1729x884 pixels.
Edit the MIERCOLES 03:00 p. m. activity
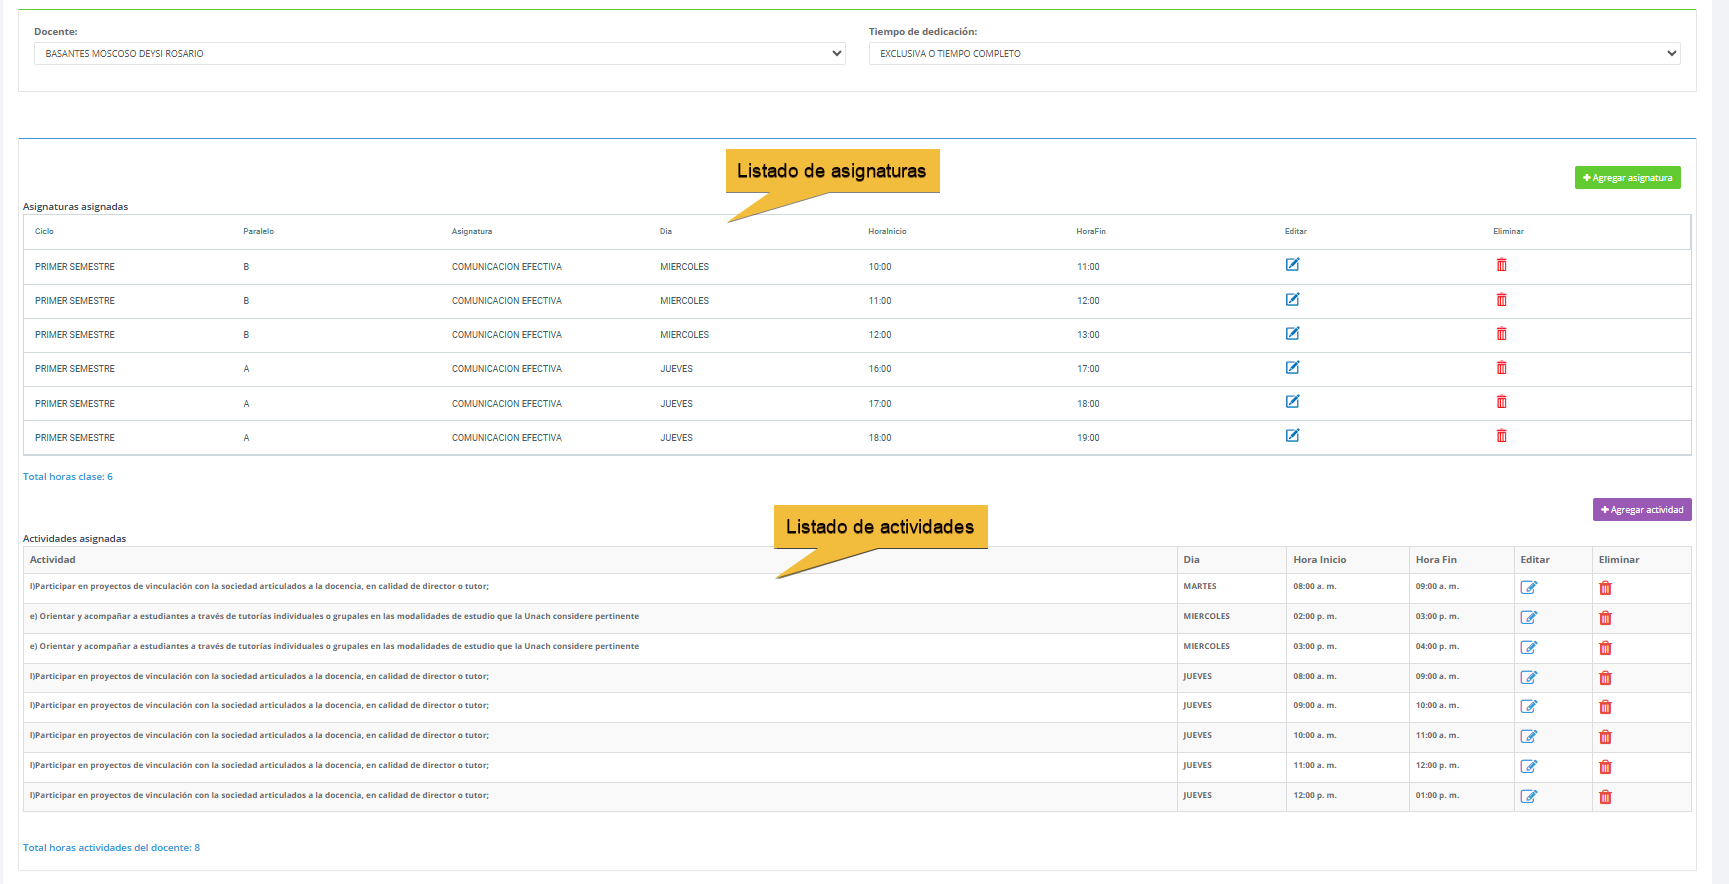click(x=1528, y=648)
